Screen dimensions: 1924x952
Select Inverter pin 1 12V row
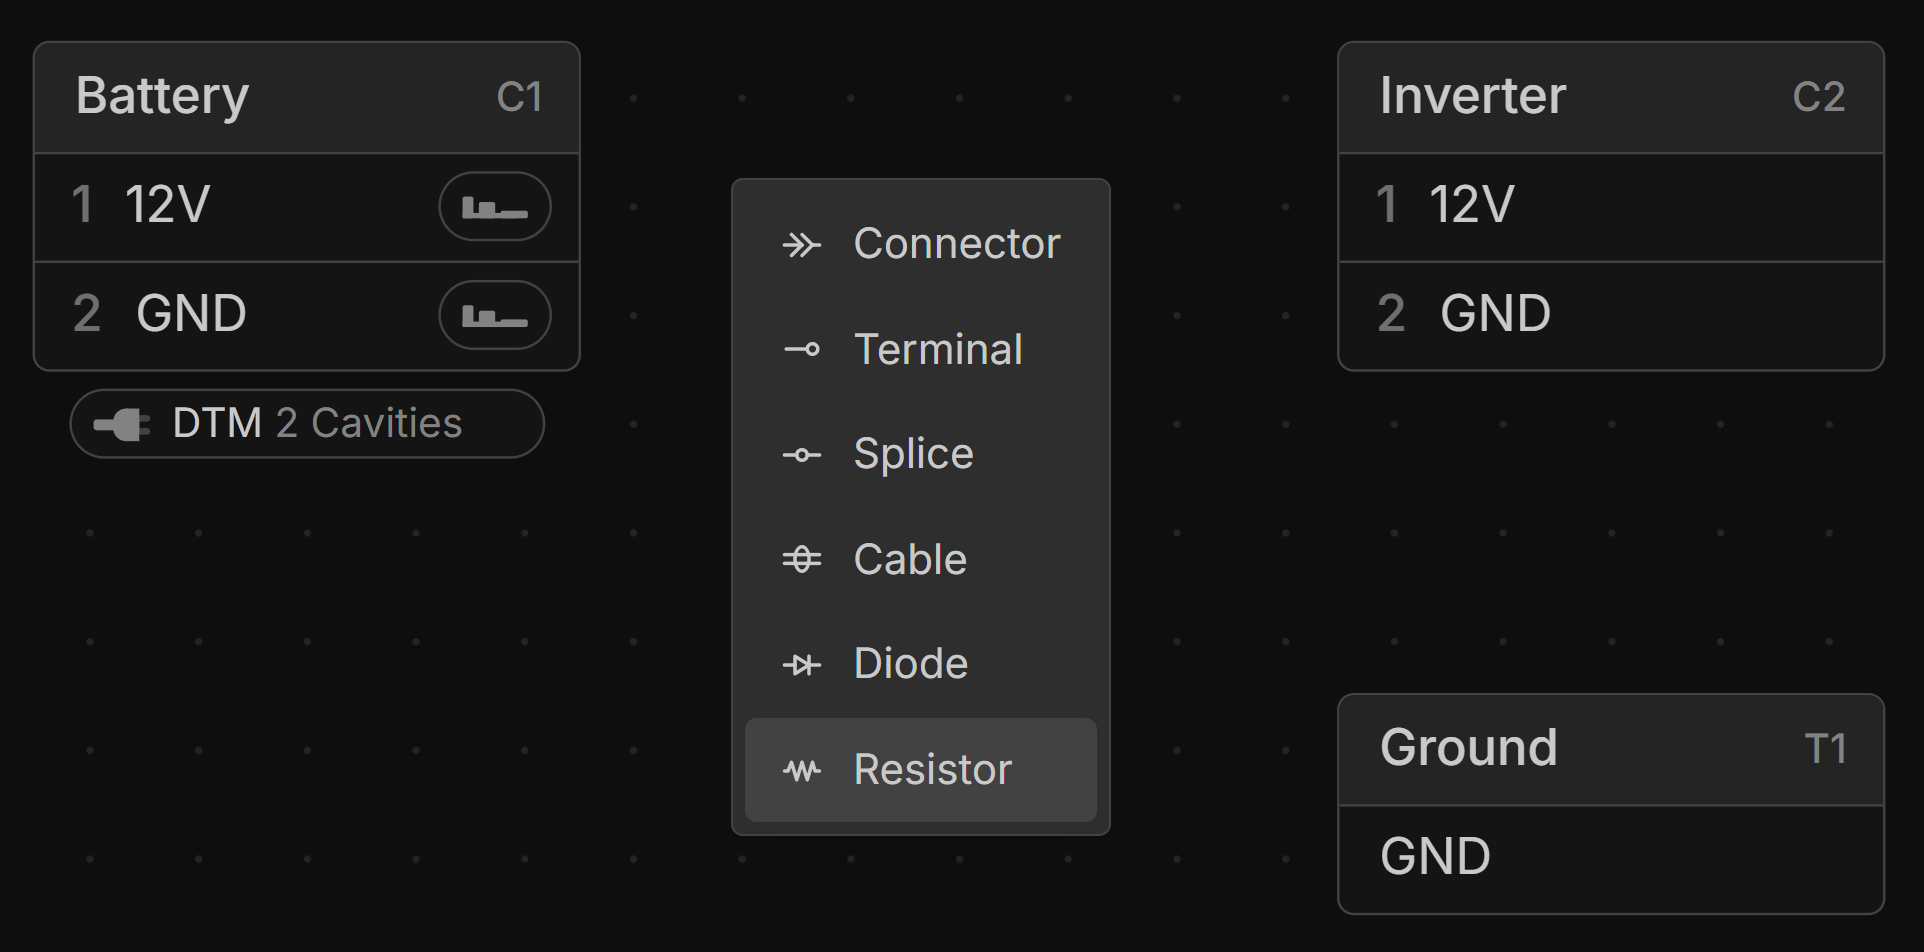click(x=1610, y=207)
